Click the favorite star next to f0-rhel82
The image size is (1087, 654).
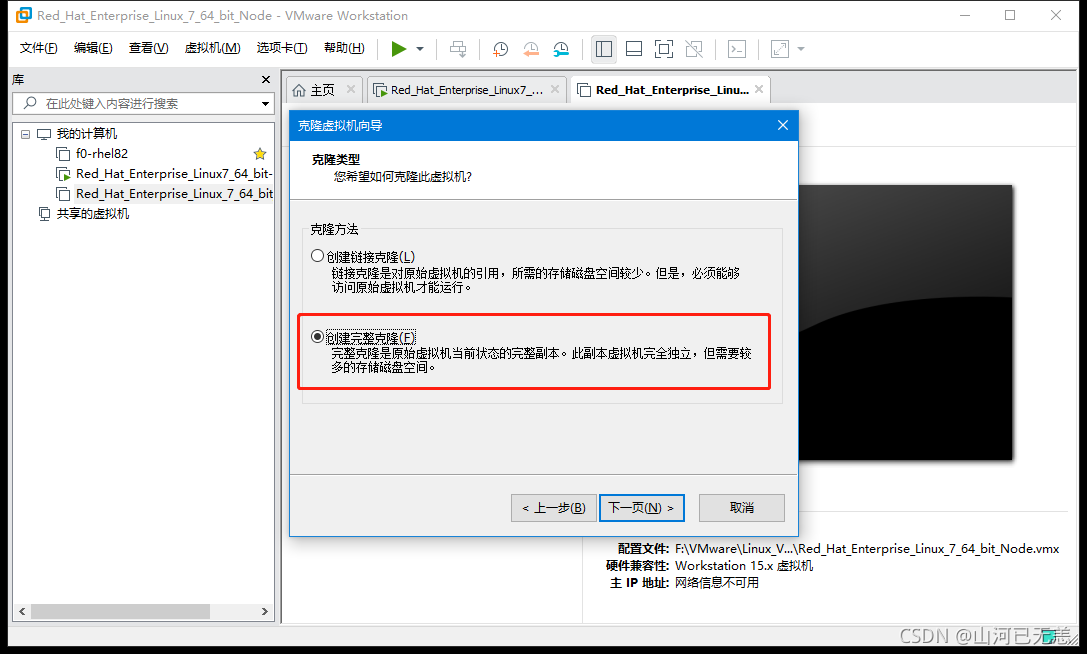pyautogui.click(x=260, y=154)
